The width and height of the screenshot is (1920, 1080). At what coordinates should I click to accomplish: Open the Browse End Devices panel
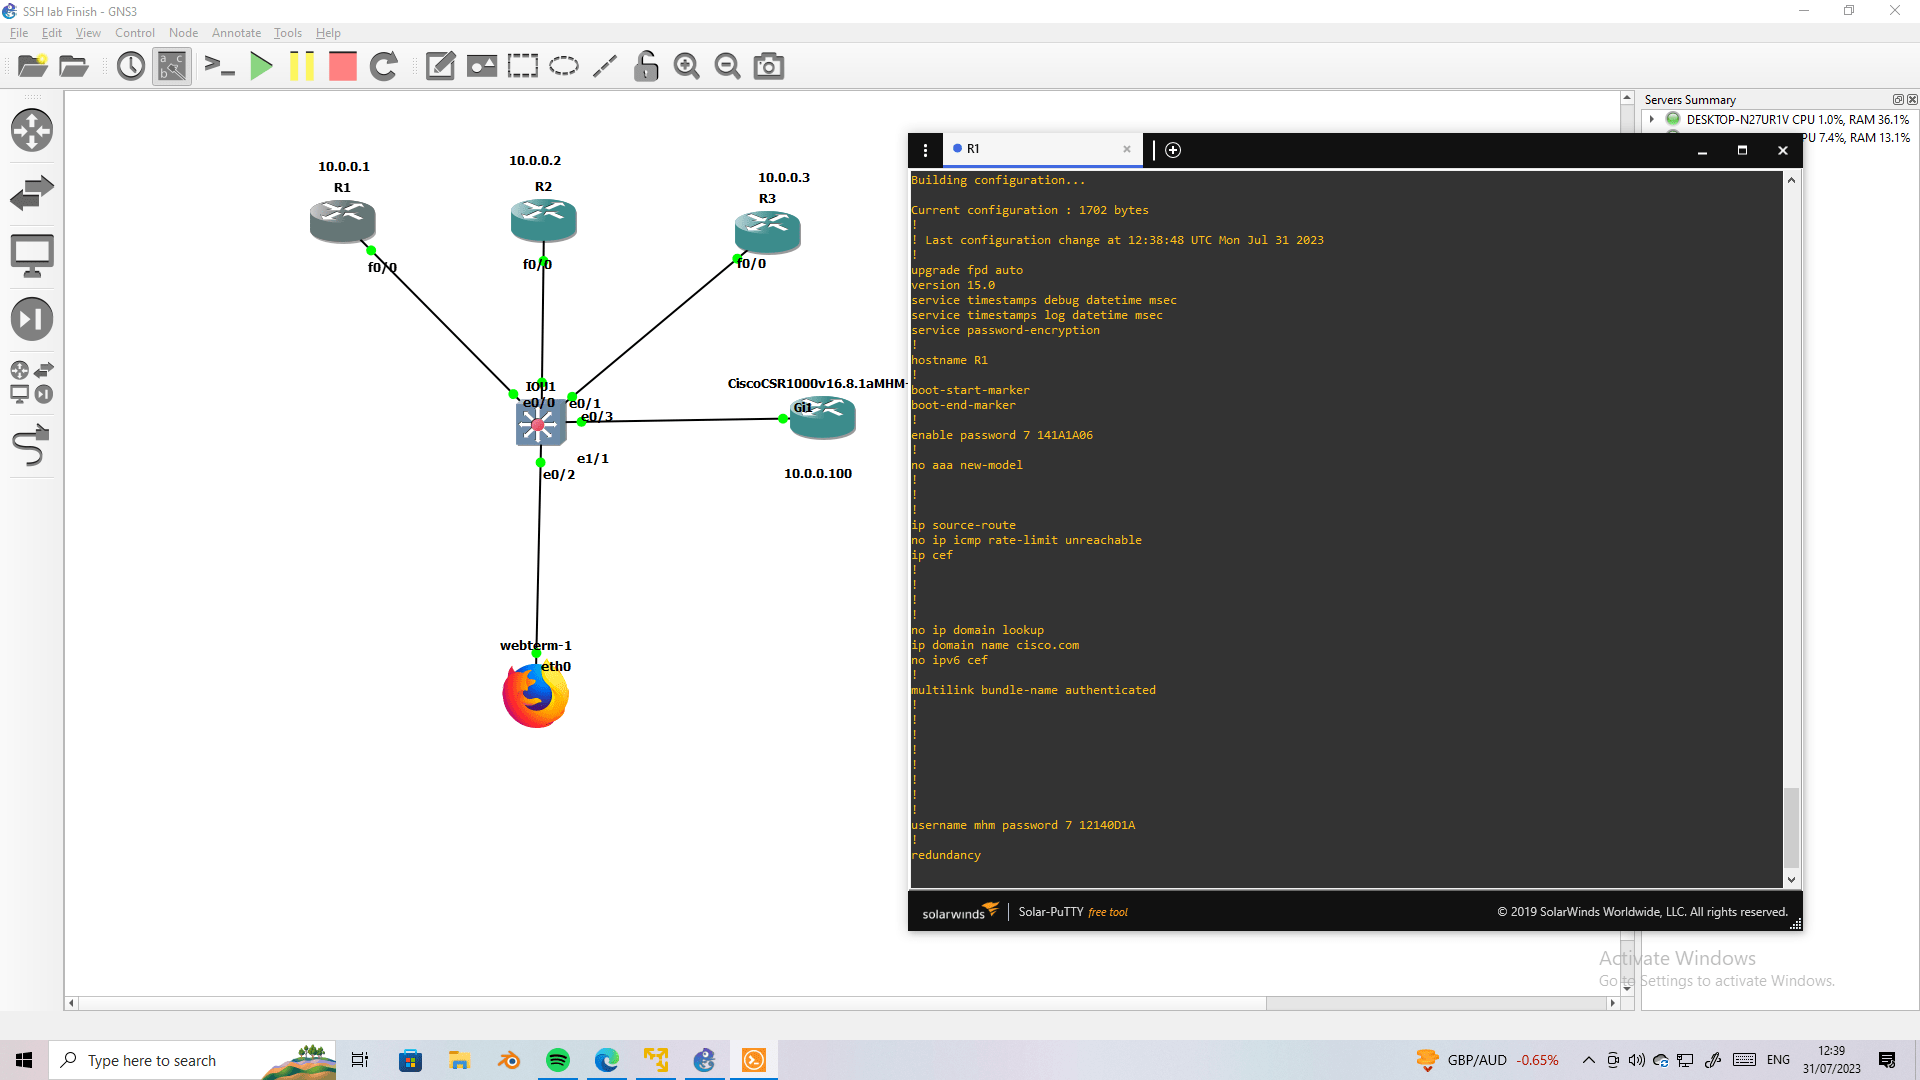32,255
